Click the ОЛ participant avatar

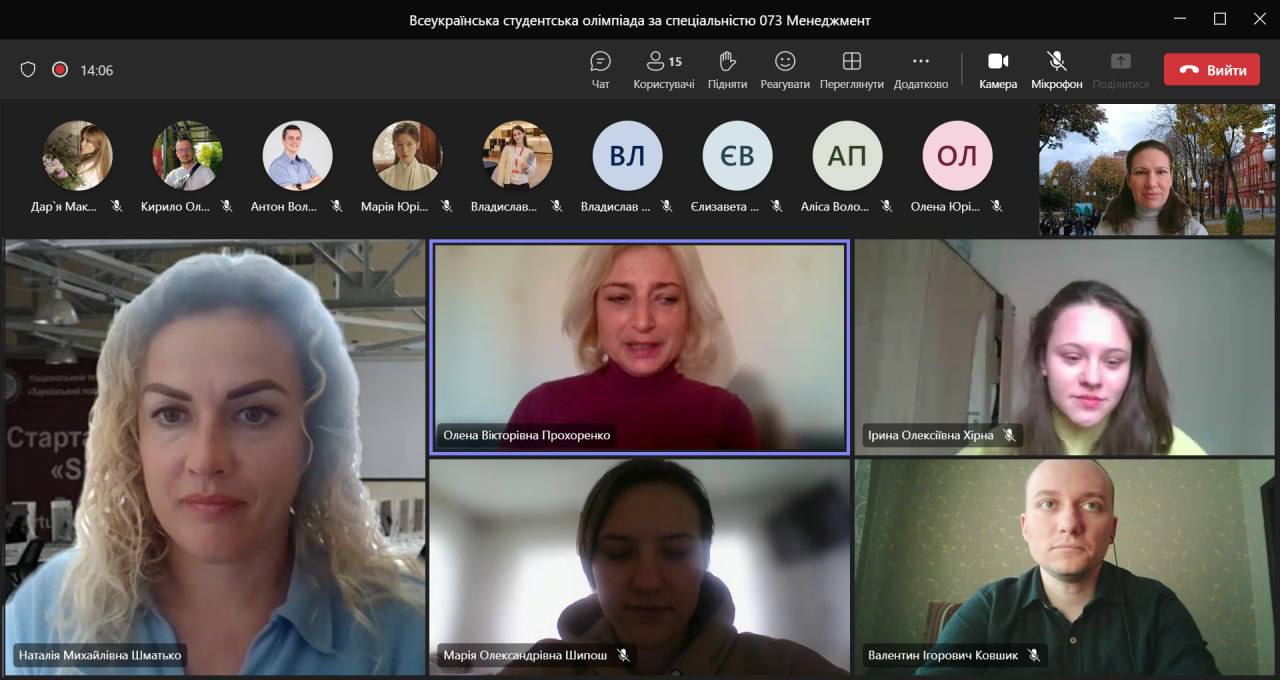[957, 156]
